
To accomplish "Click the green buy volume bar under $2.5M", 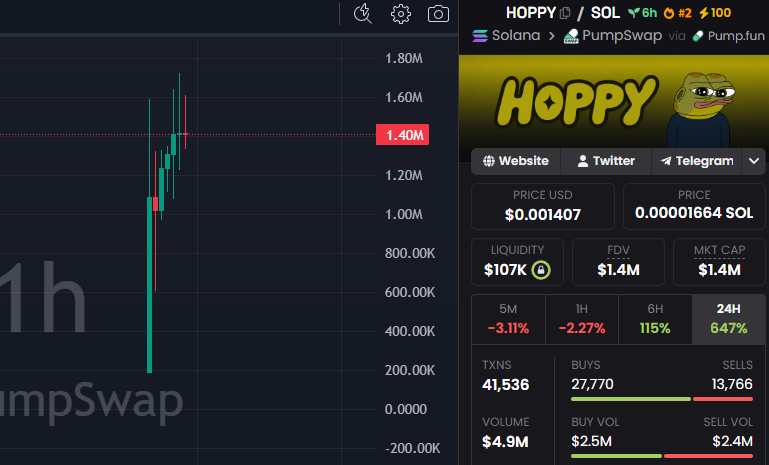I will [616, 456].
